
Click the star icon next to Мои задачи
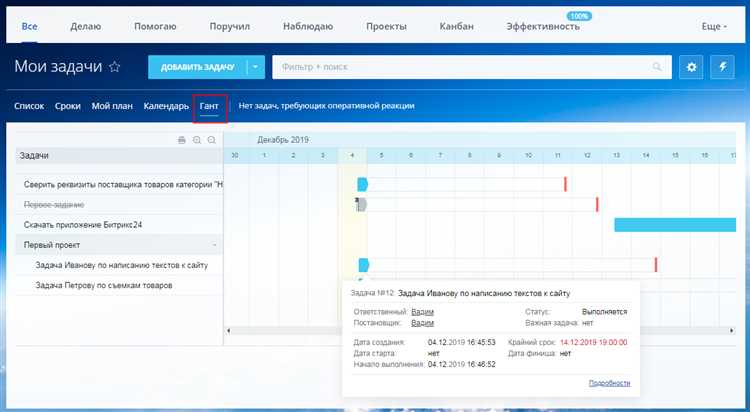click(x=114, y=67)
